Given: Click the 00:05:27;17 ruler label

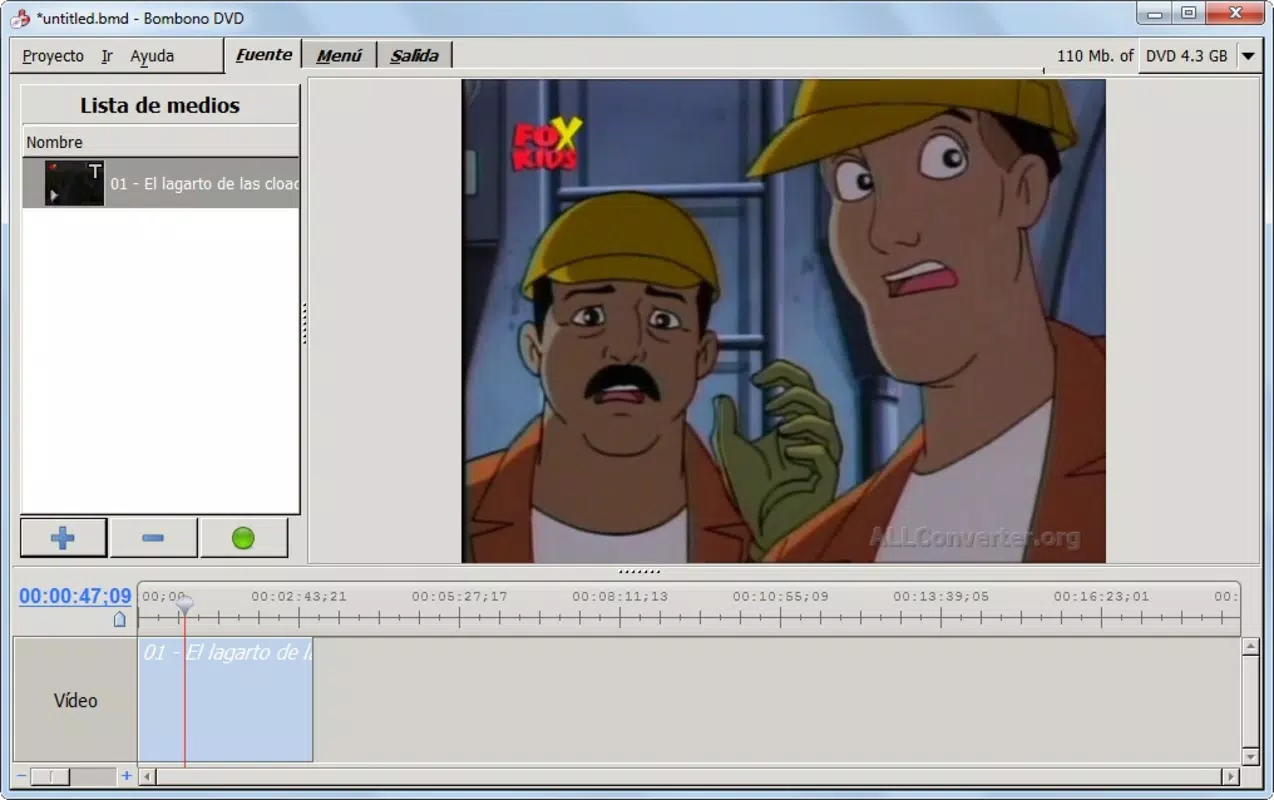Looking at the screenshot, I should (x=459, y=596).
